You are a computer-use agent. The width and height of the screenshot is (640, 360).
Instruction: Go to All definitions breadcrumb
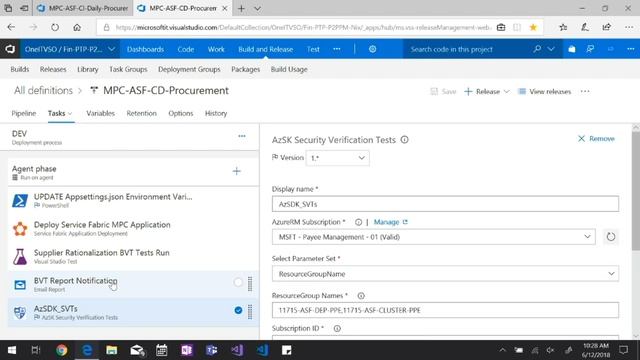pos(43,90)
